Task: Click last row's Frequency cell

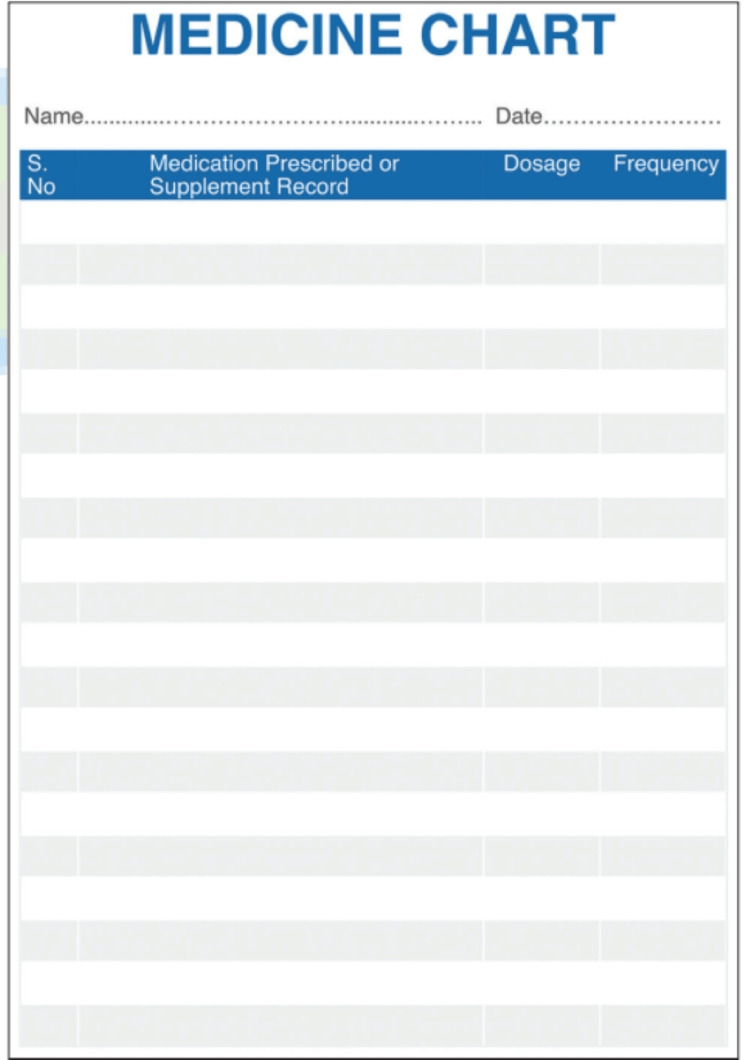Action: pyautogui.click(x=663, y=1026)
